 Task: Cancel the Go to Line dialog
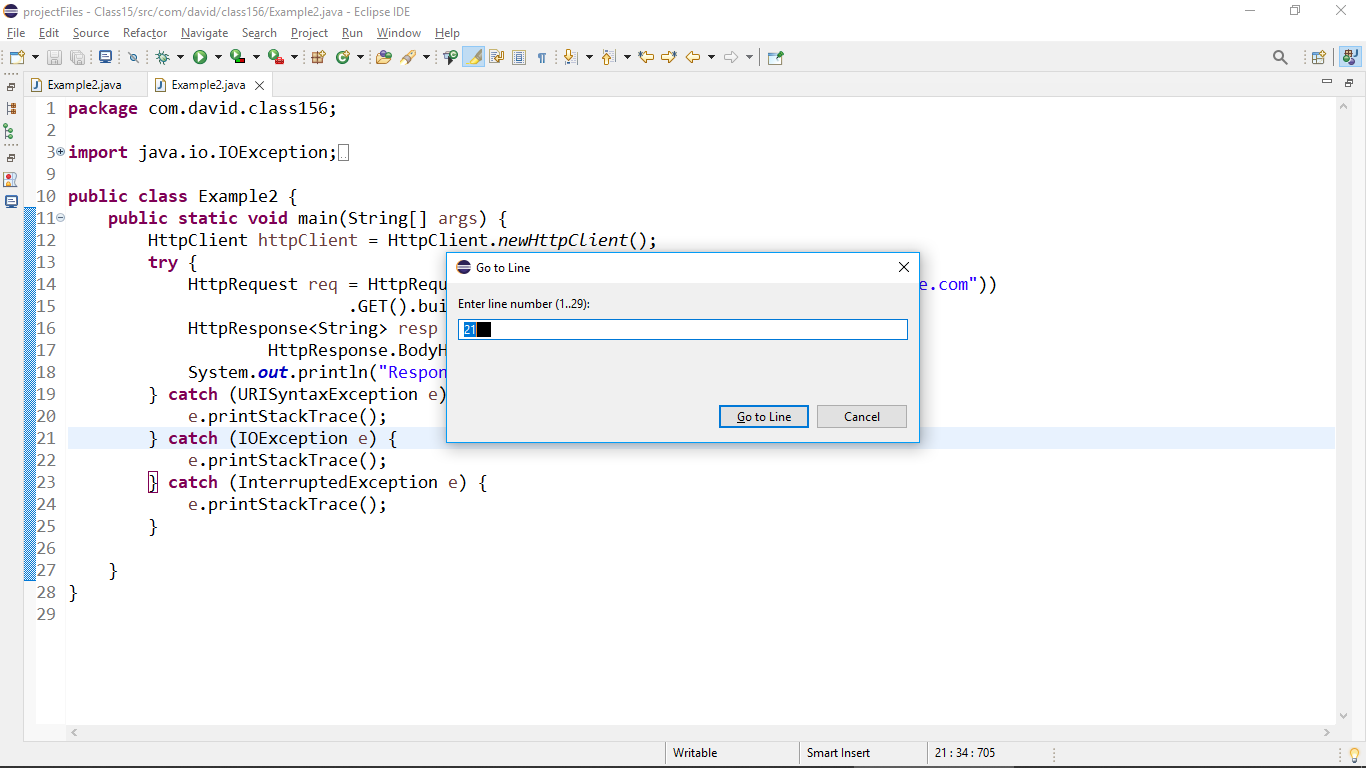point(861,416)
